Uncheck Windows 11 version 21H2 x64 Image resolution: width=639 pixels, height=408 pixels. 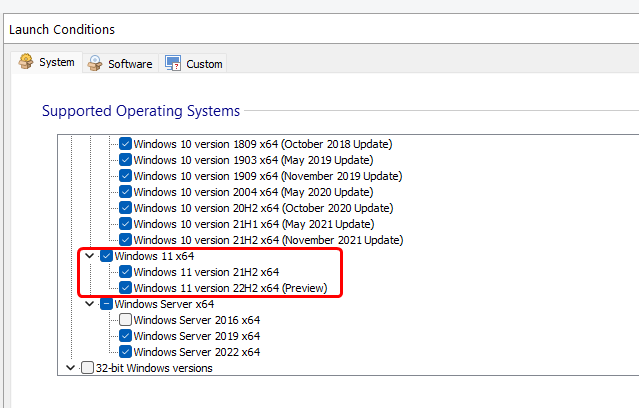(125, 272)
